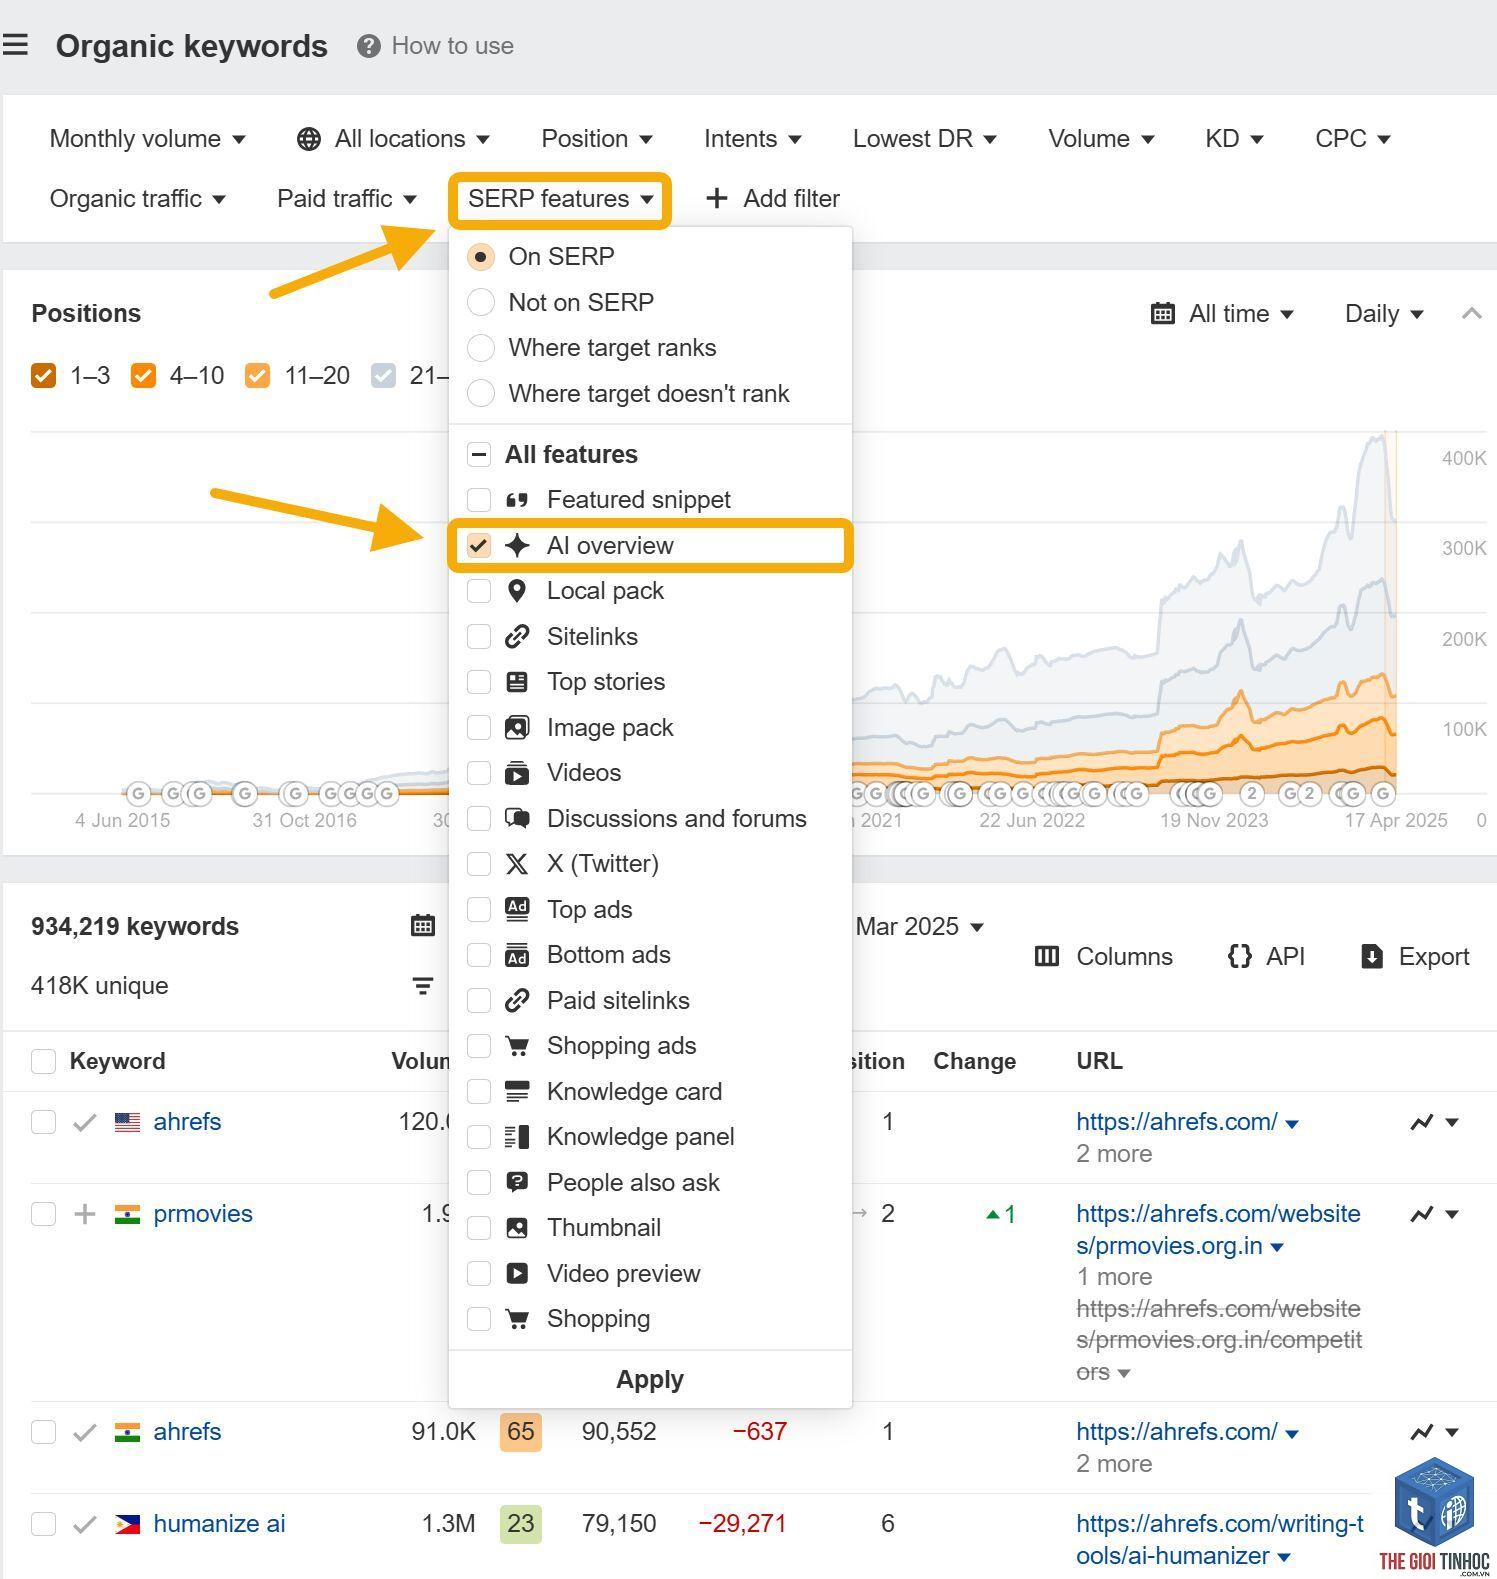Open the Intents filter dropdown

[x=752, y=139]
